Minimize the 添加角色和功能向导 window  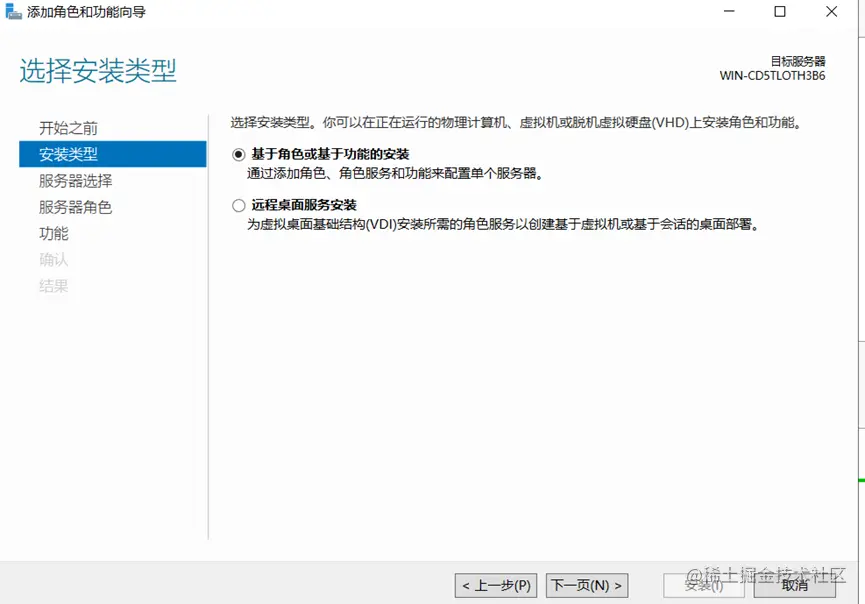(729, 11)
